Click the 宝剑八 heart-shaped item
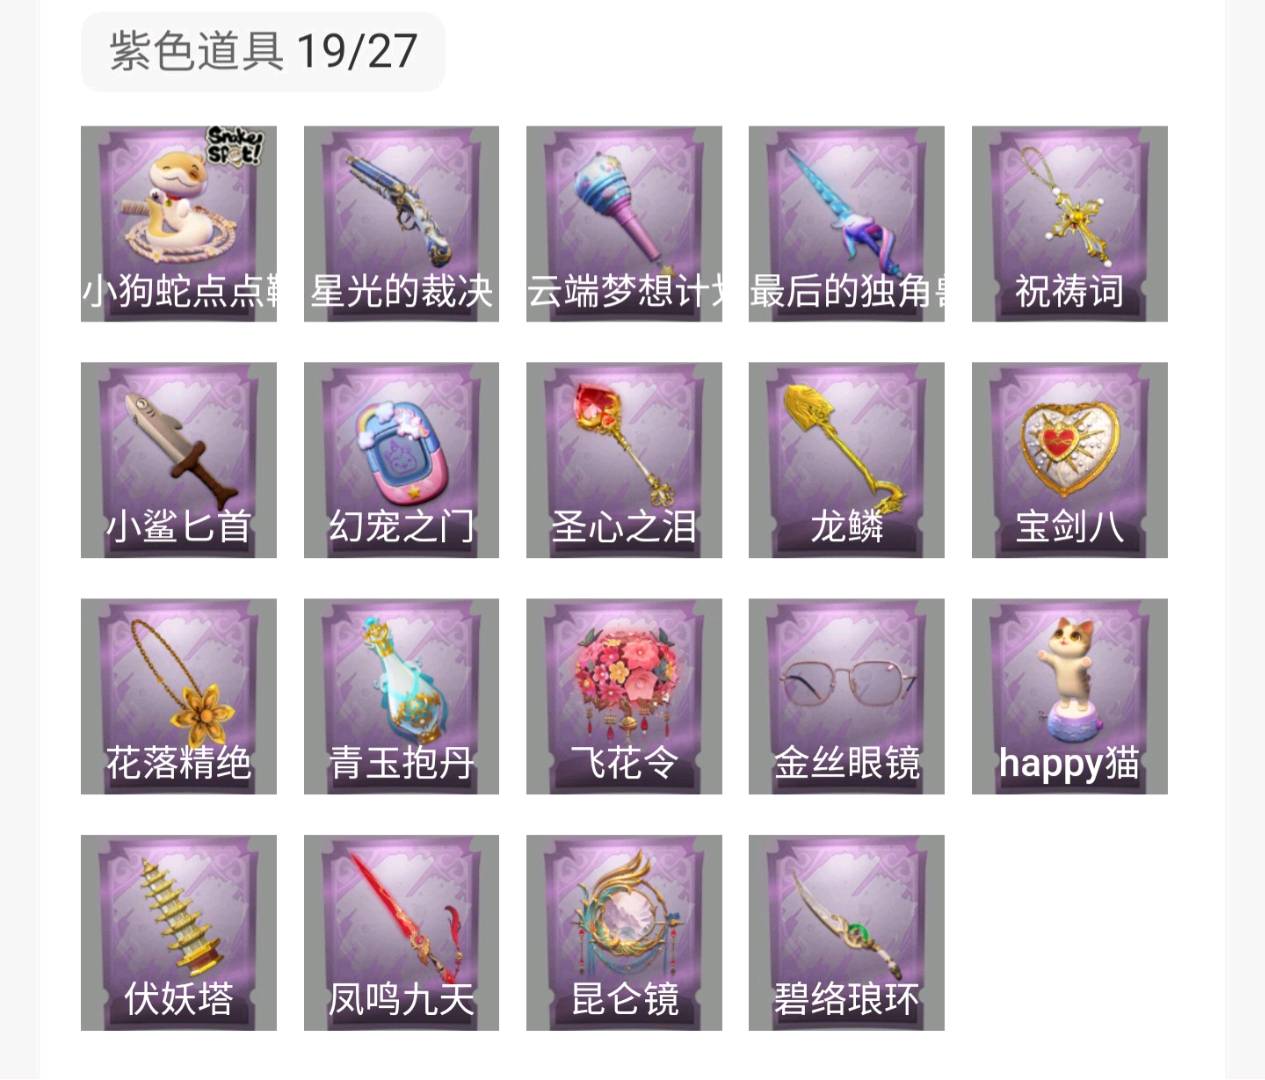 1070,460
